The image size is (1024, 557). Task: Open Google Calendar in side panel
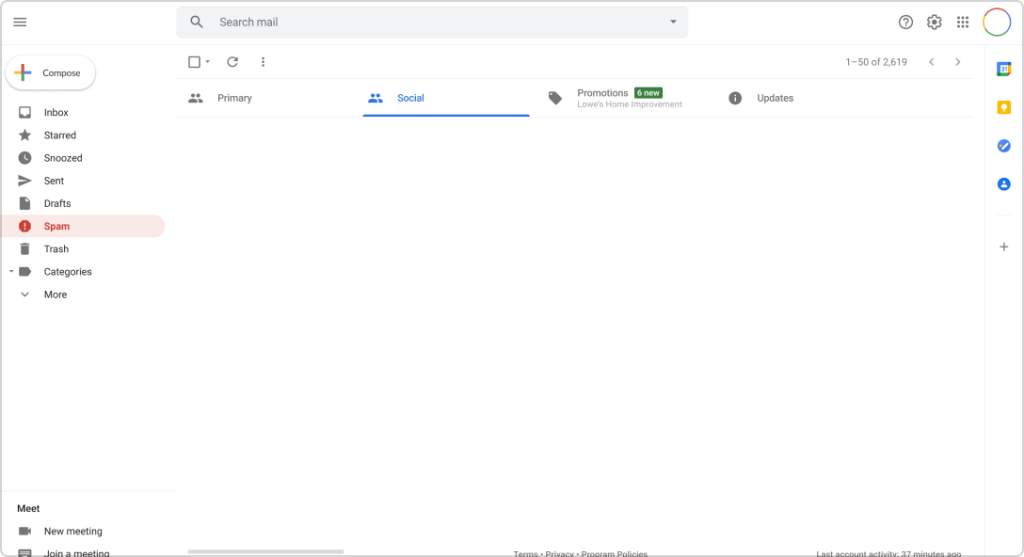tap(1004, 69)
